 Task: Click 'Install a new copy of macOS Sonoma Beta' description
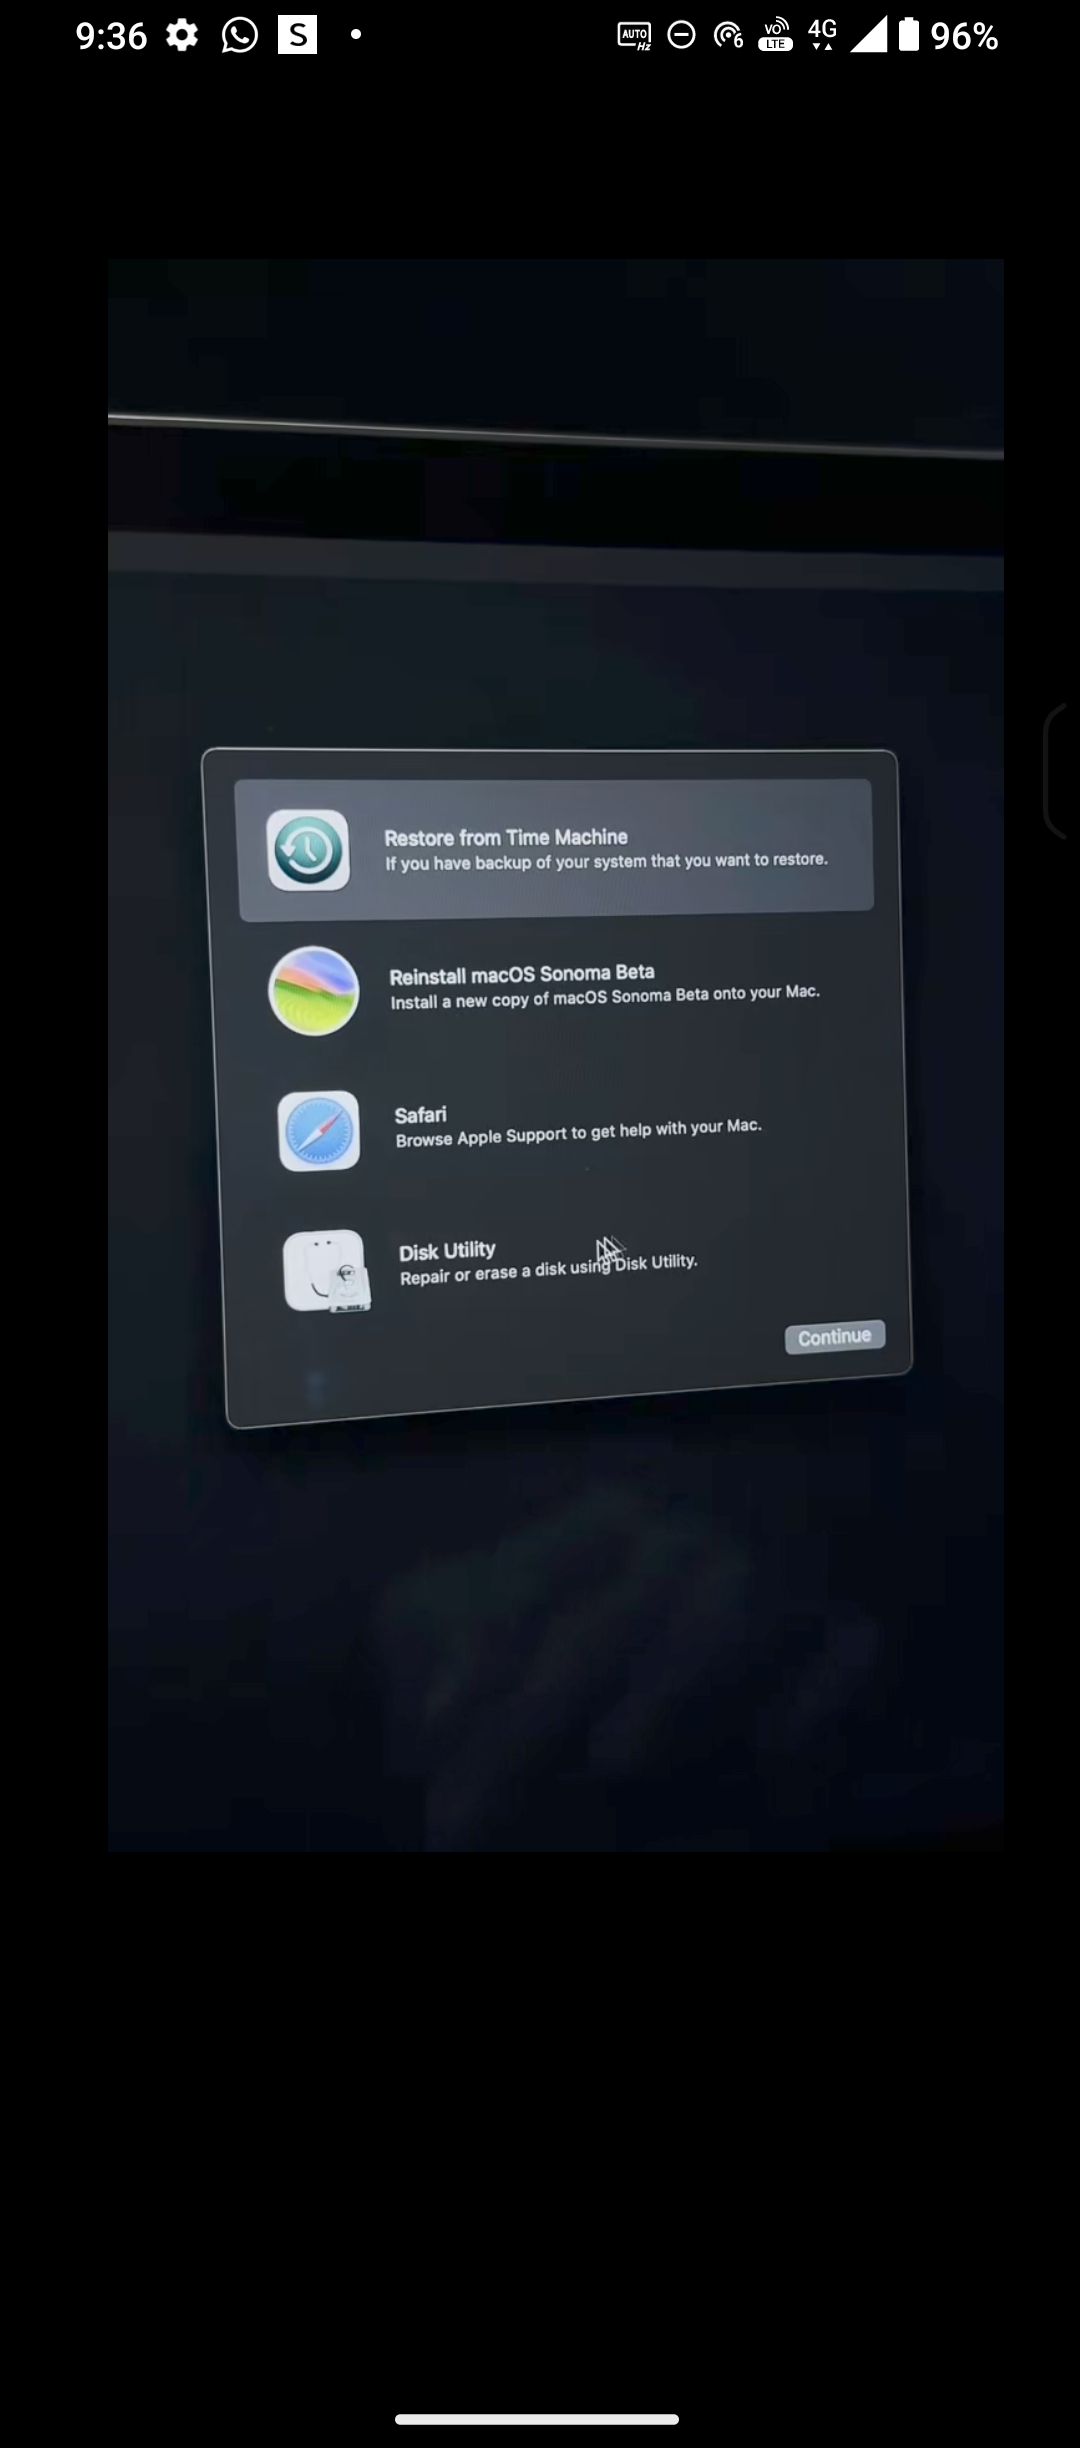(x=605, y=997)
